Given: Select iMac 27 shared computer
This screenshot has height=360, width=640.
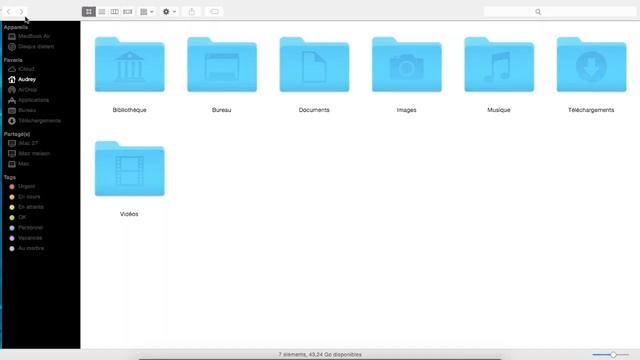Looking at the screenshot, I should (24, 143).
